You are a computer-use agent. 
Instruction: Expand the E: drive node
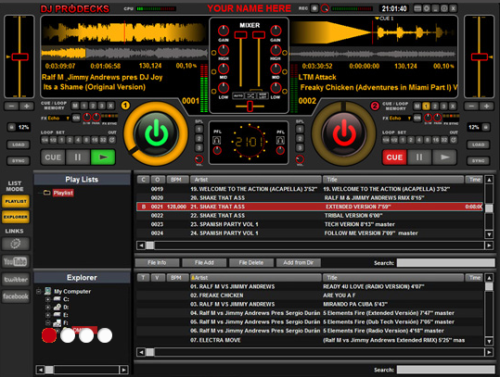pos(48,315)
